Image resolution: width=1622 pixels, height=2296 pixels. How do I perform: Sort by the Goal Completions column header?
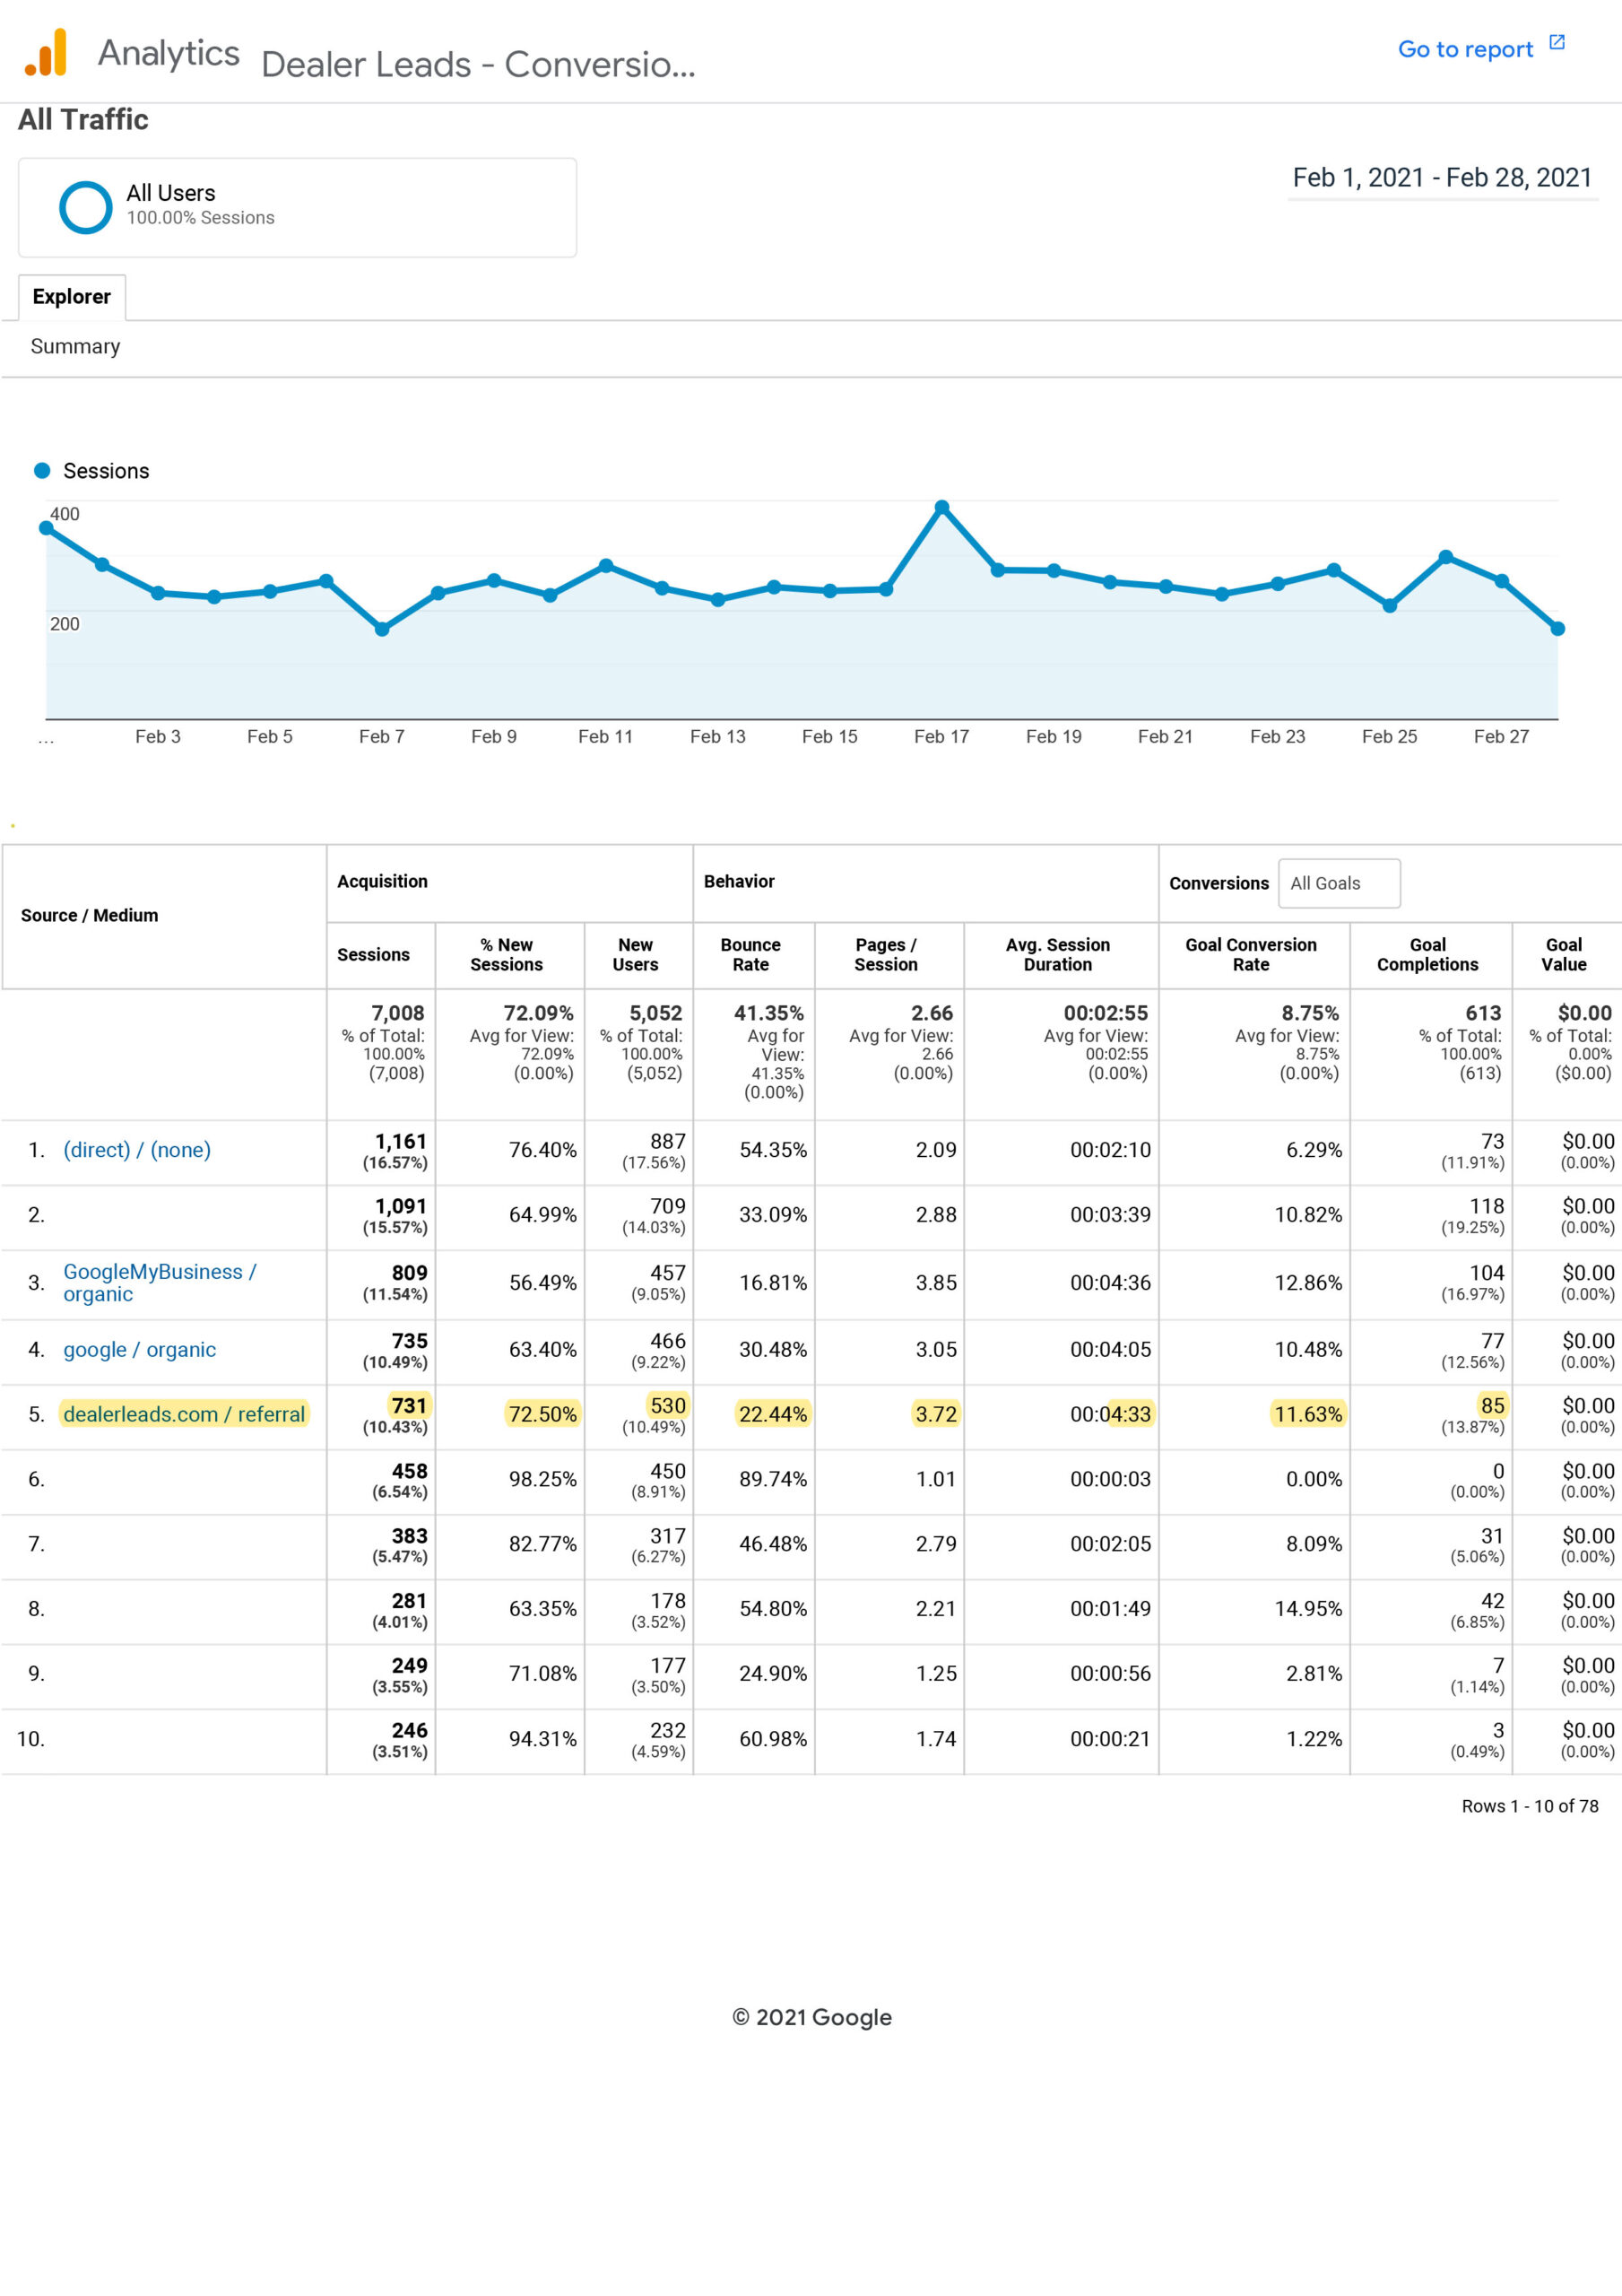[1427, 955]
